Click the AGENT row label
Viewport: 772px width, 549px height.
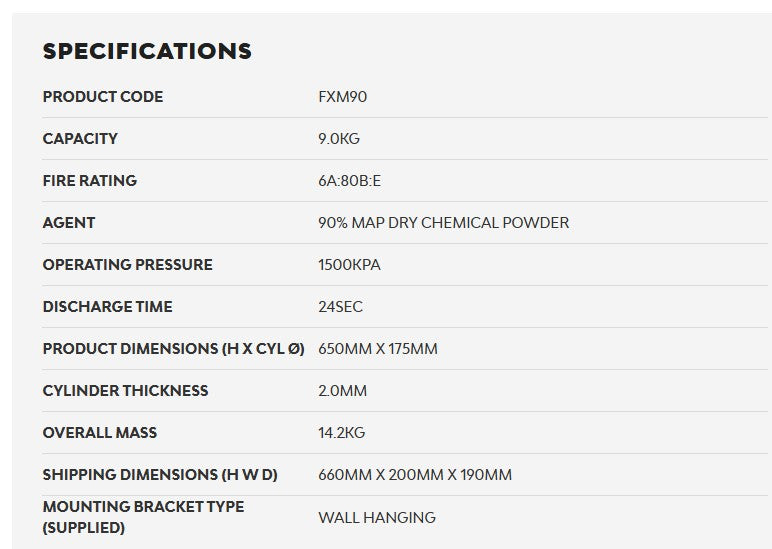(69, 223)
